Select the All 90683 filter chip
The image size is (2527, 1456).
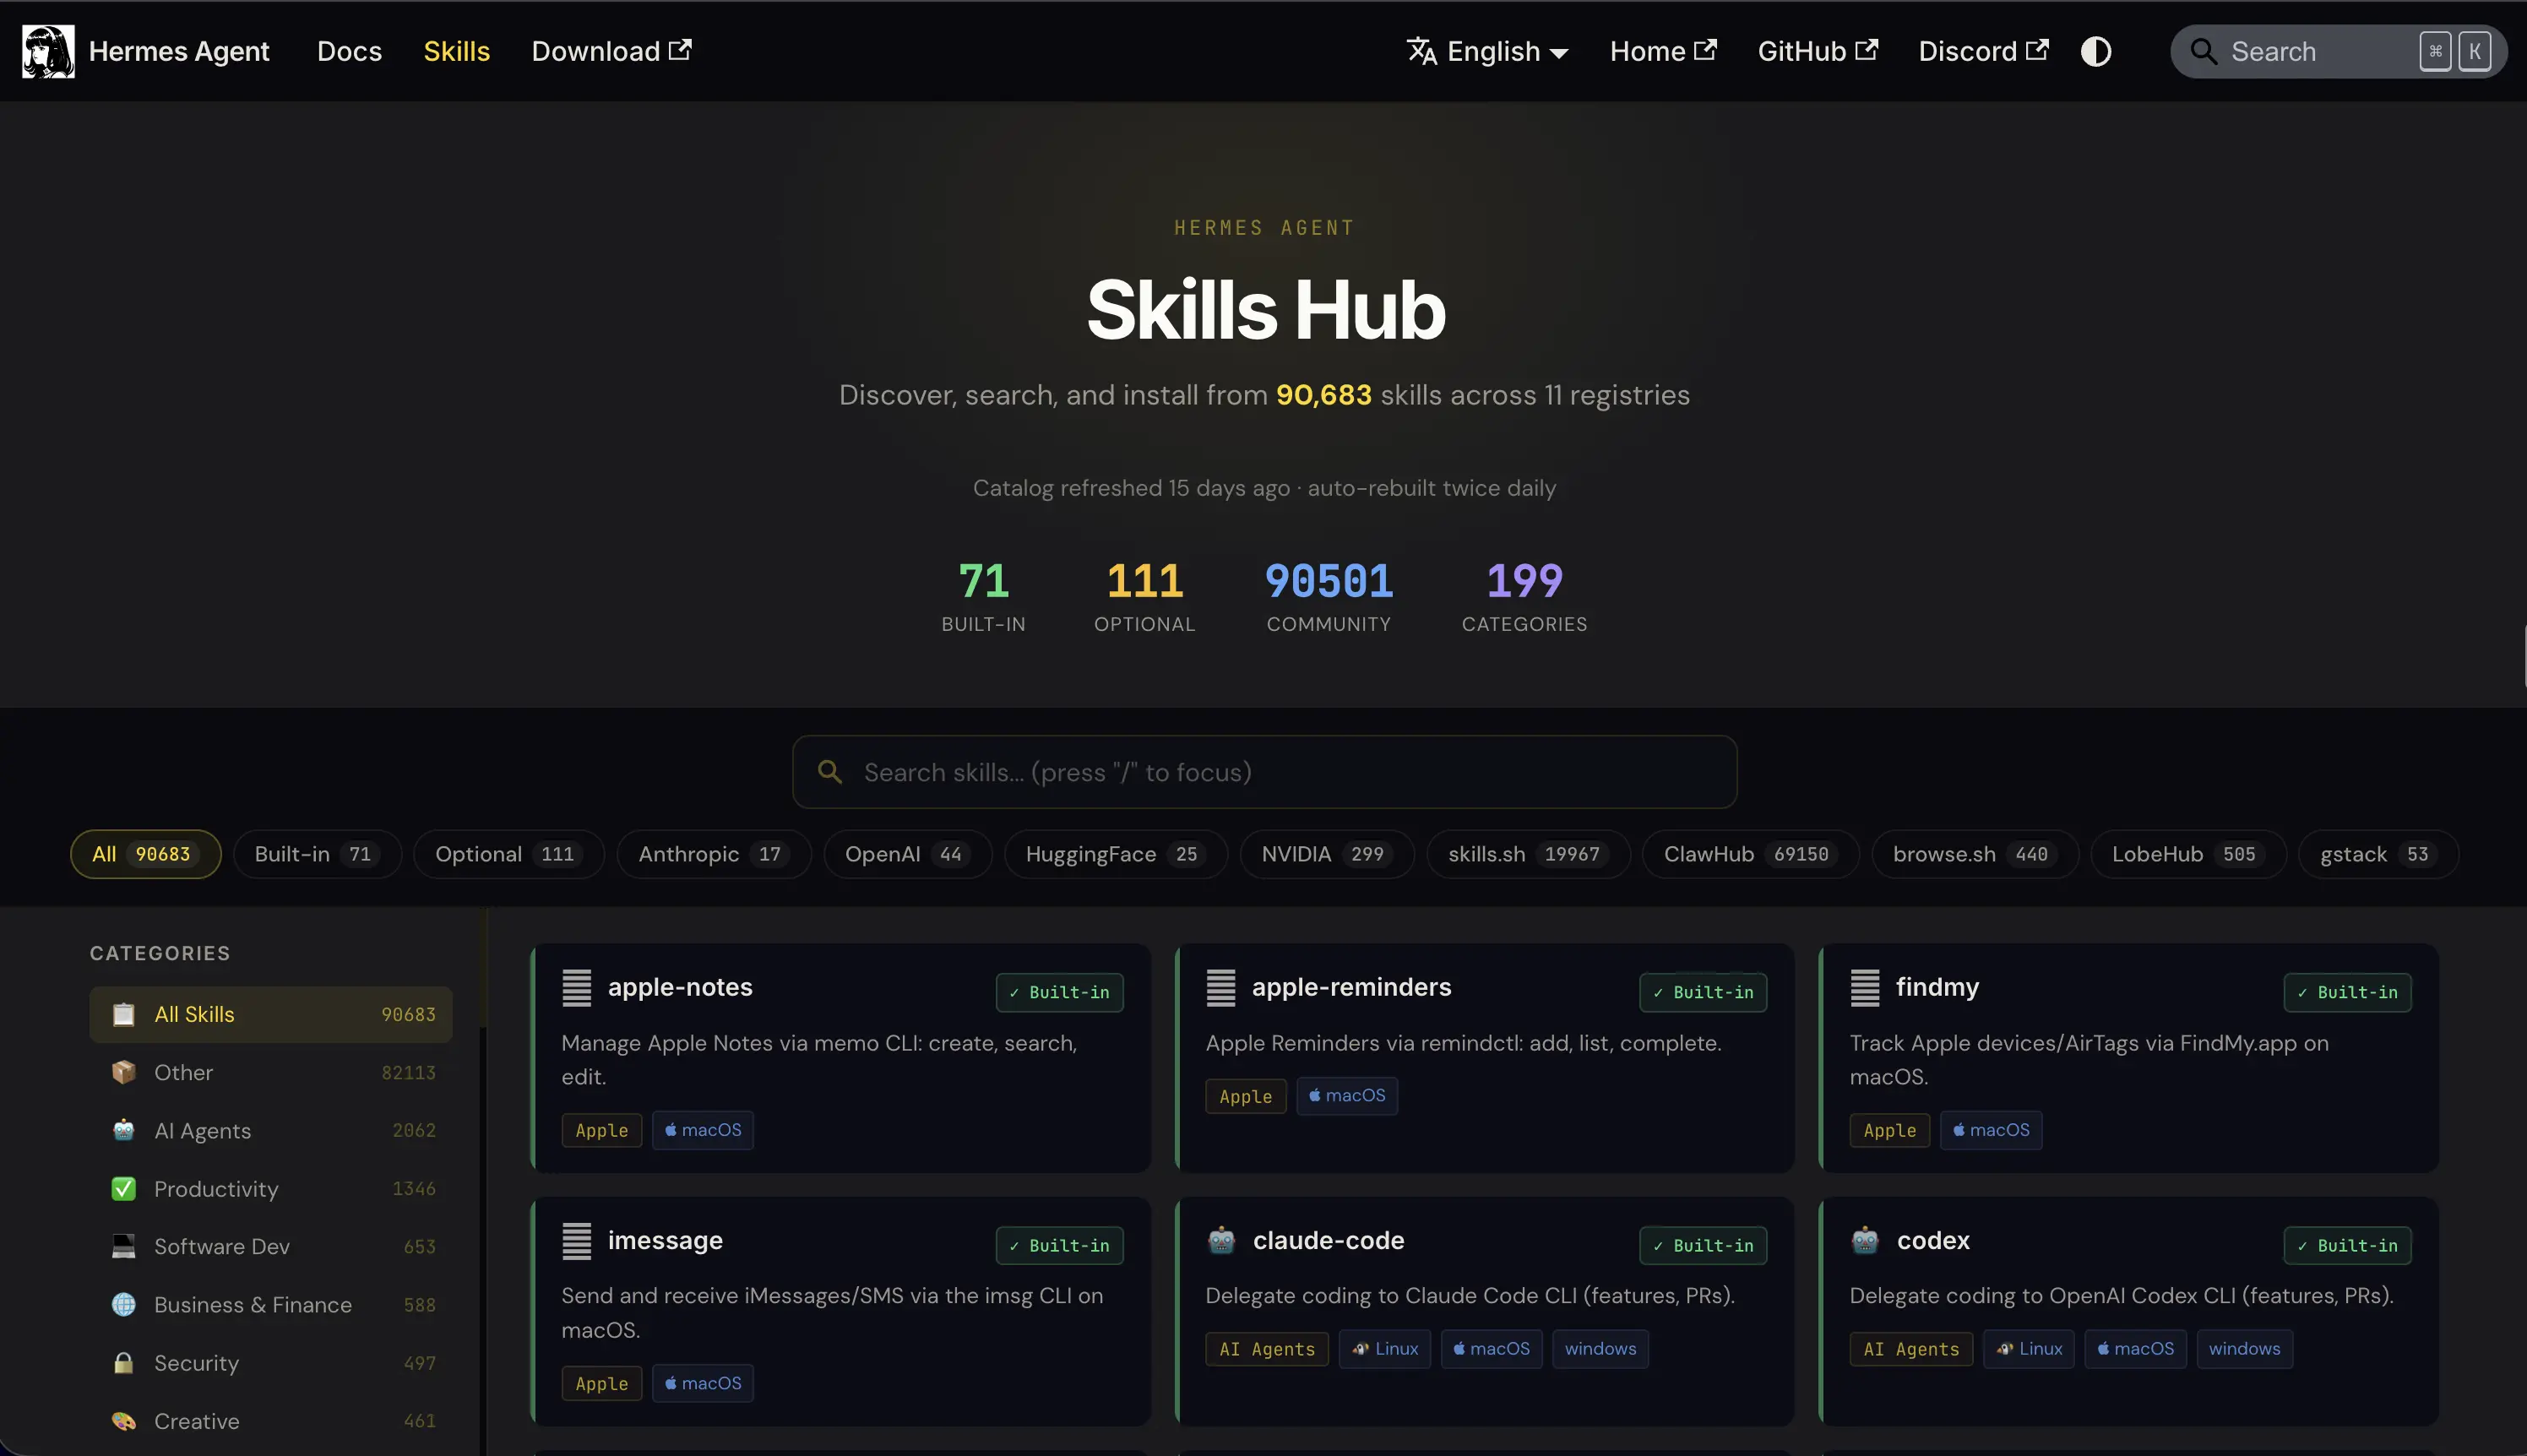coord(145,855)
